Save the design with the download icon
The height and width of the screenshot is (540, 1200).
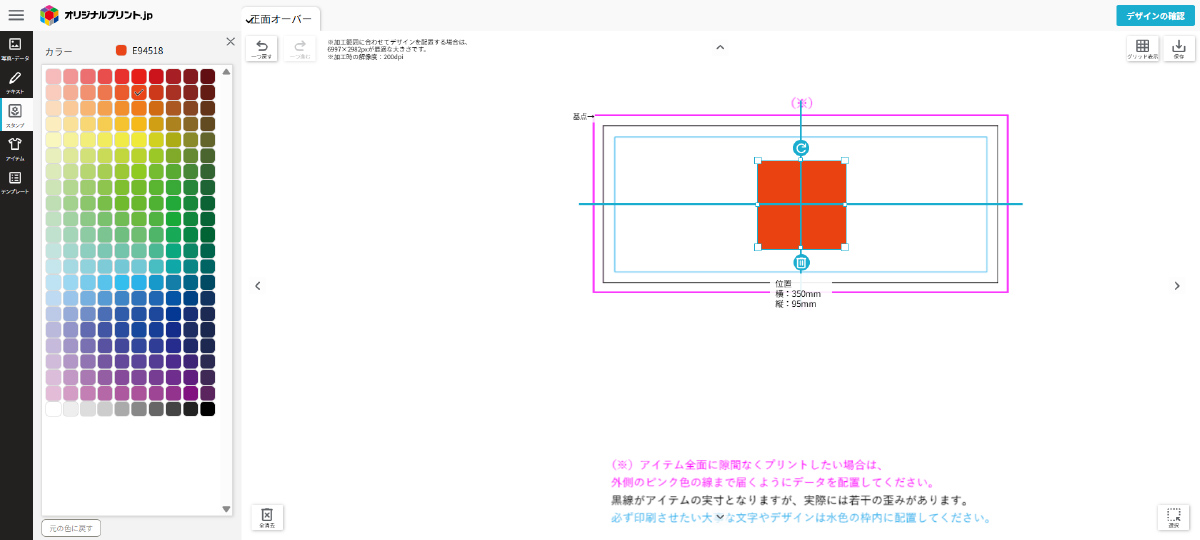pyautogui.click(x=1178, y=49)
